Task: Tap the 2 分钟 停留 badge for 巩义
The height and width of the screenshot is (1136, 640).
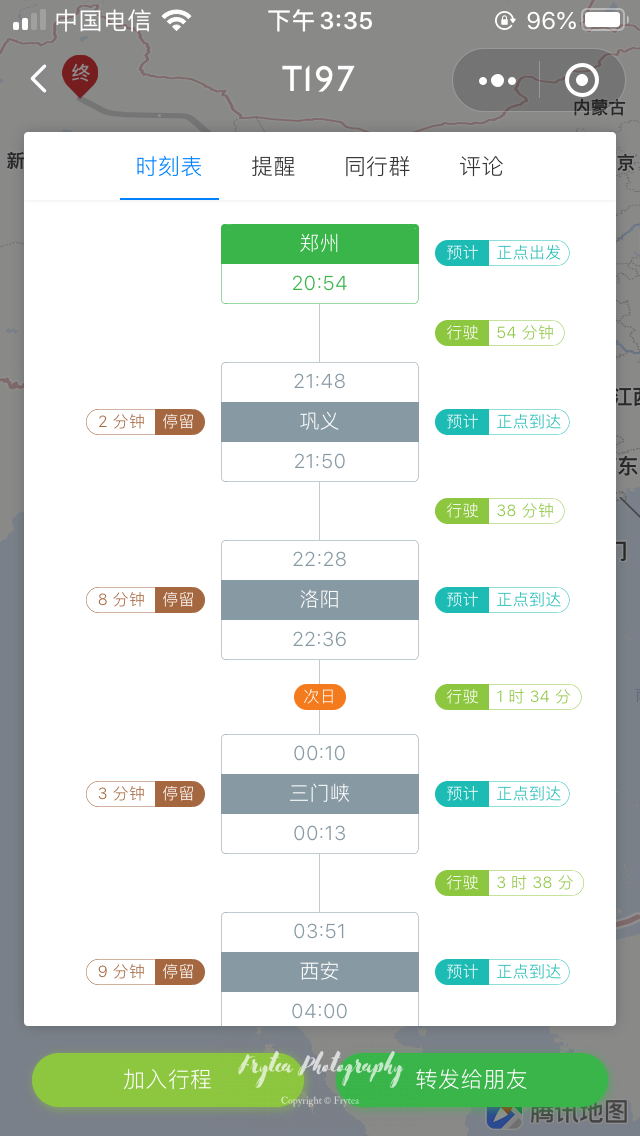Action: point(145,422)
